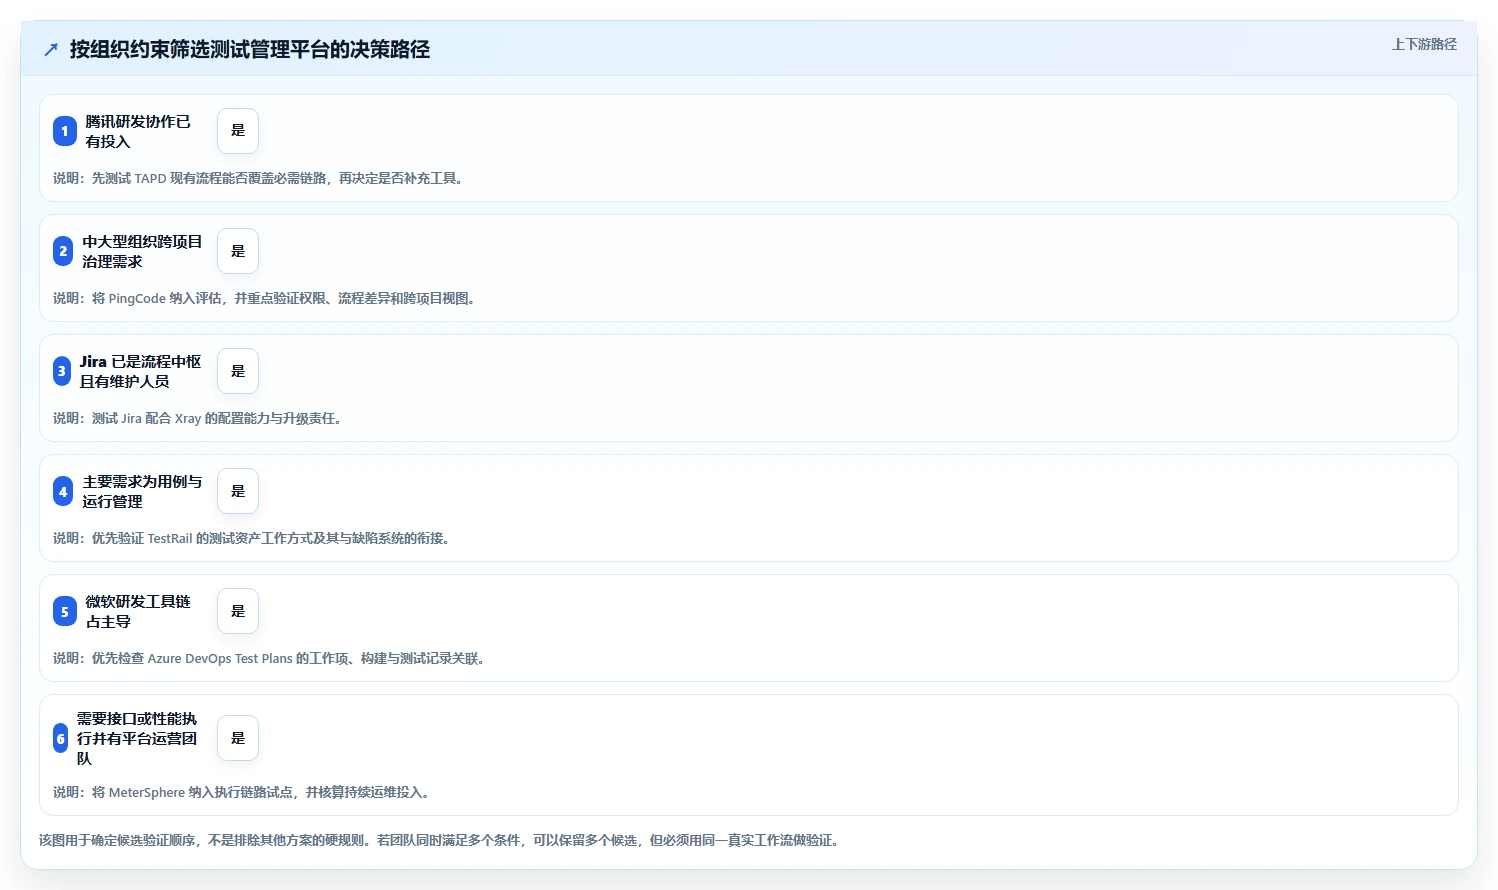Click the note about Azure DevOps Test Plans
The height and width of the screenshot is (890, 1498).
click(271, 658)
